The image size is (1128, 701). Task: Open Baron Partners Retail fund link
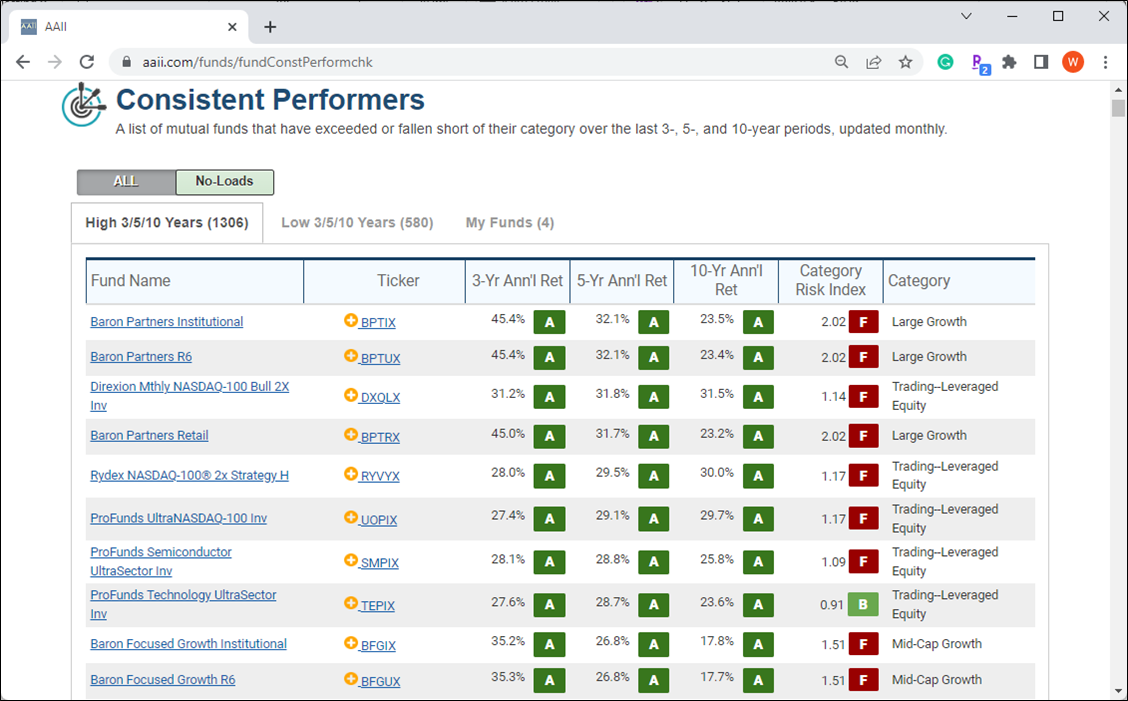pyautogui.click(x=149, y=435)
